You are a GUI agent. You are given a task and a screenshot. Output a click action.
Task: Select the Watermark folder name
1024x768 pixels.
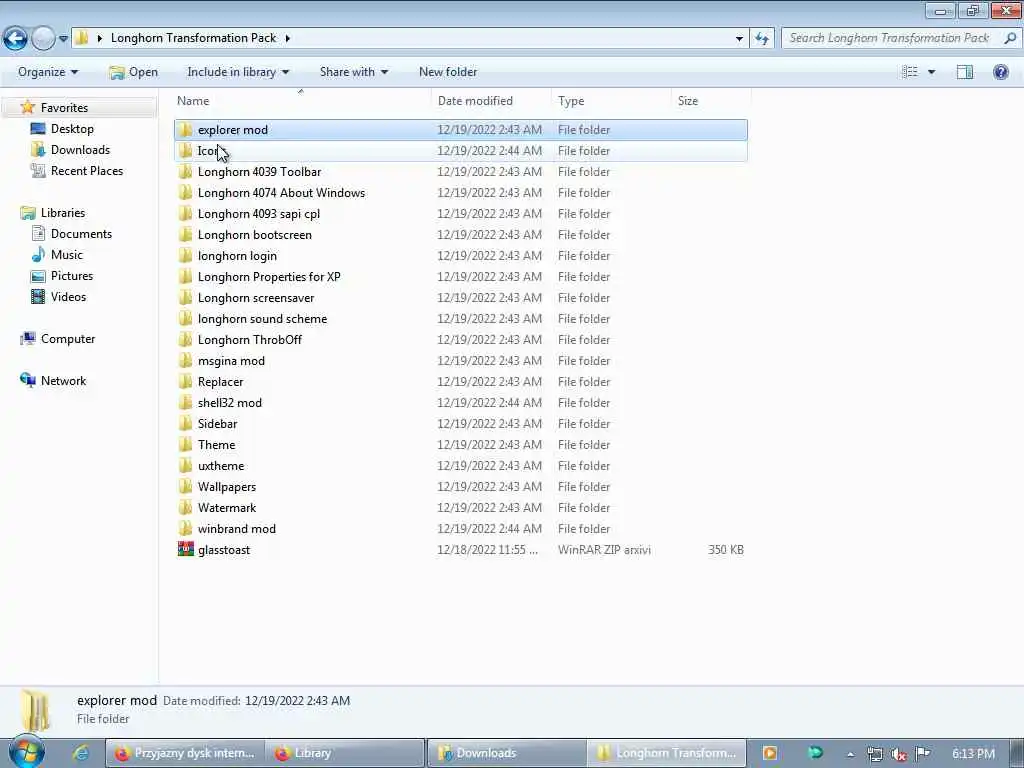click(x=227, y=507)
